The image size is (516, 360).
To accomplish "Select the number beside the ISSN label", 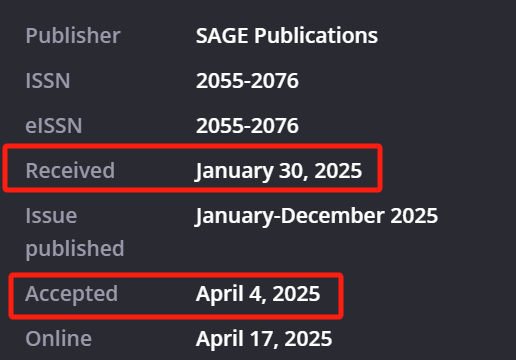I will (247, 81).
